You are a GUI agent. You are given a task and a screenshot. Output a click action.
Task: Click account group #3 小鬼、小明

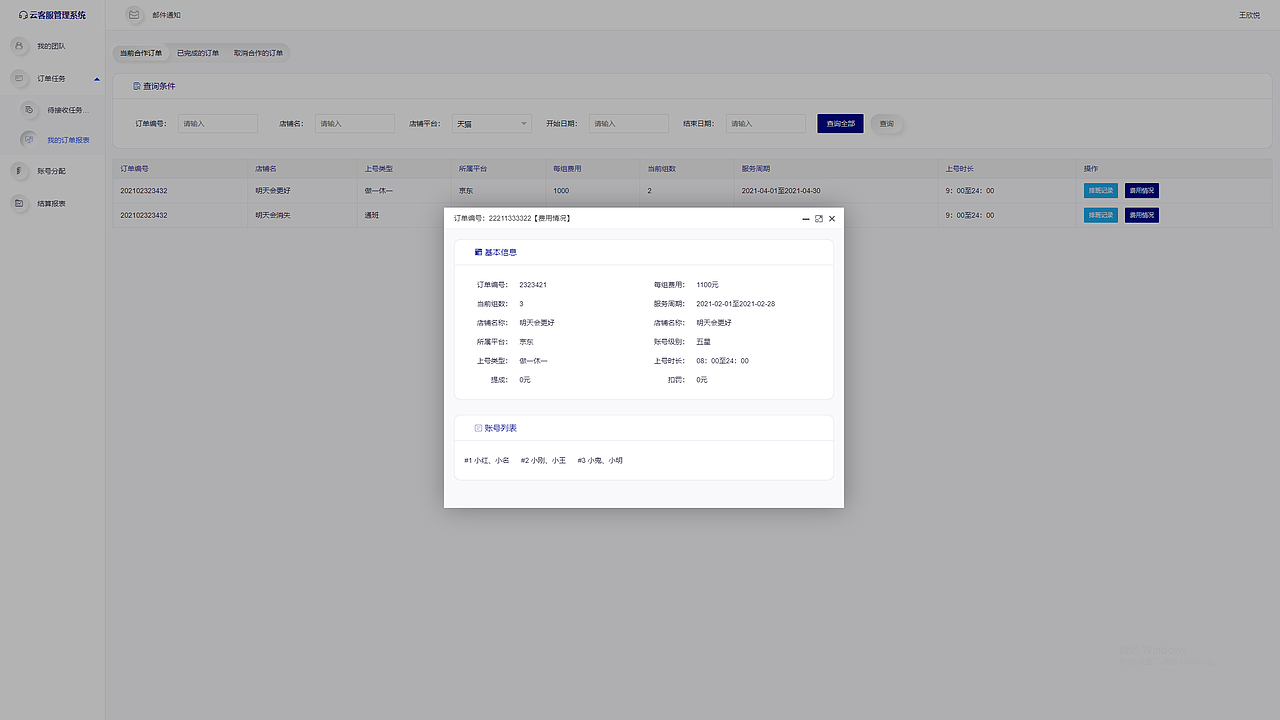pyautogui.click(x=600, y=461)
